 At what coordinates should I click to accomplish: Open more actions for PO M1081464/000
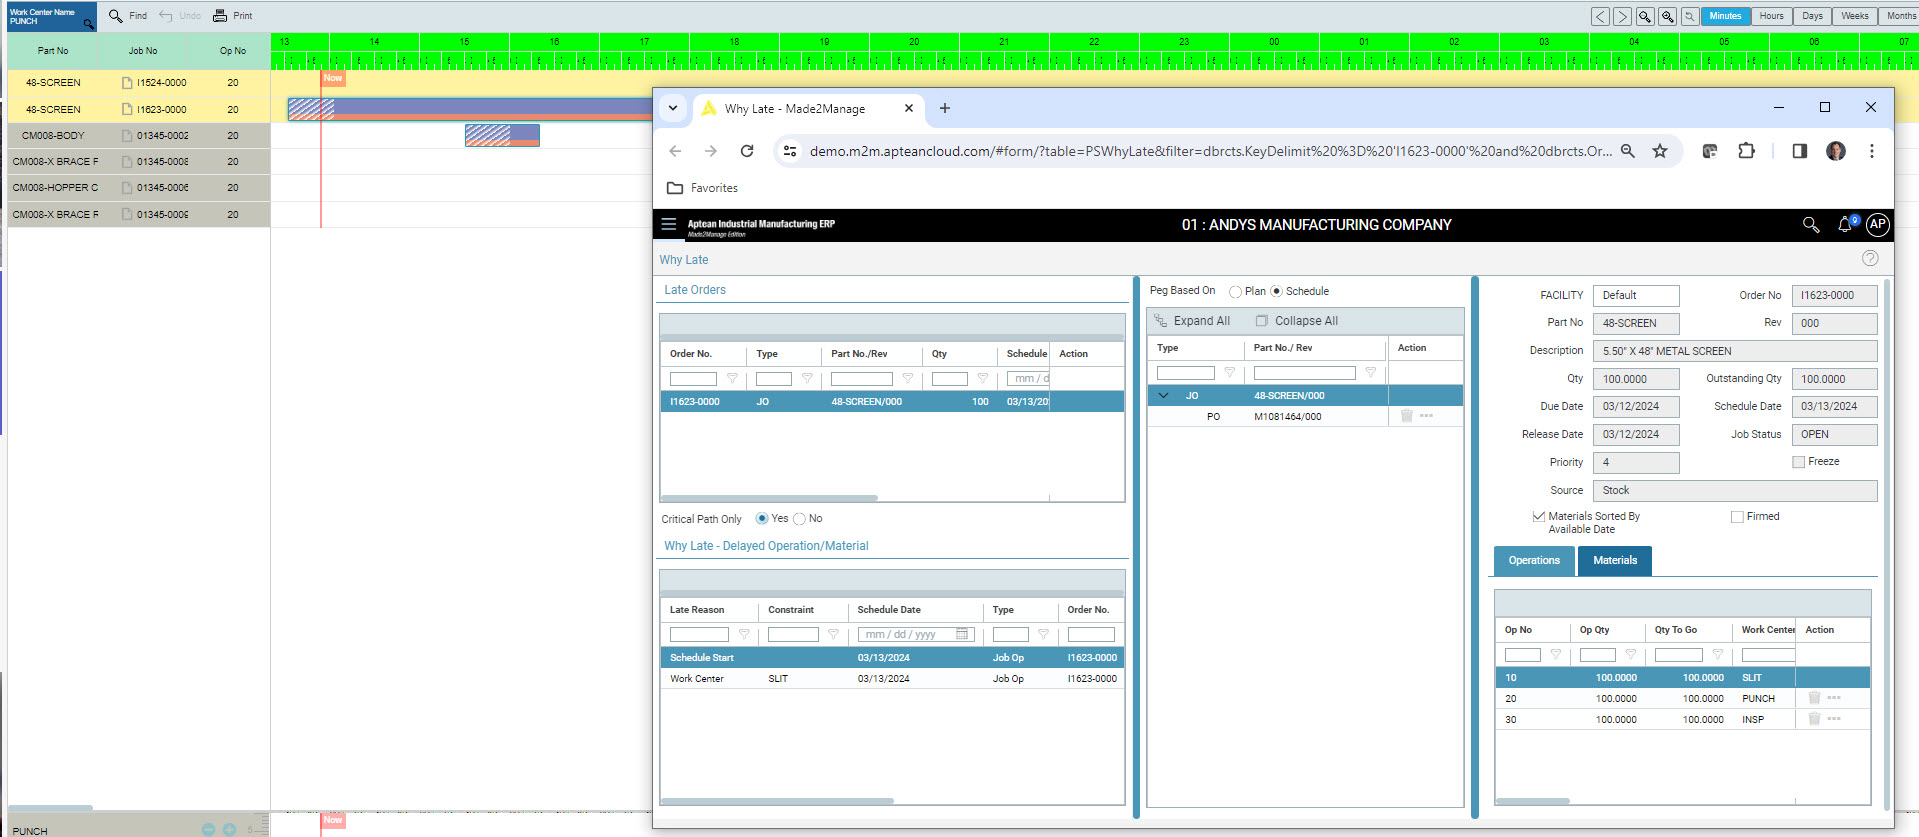(x=1426, y=416)
